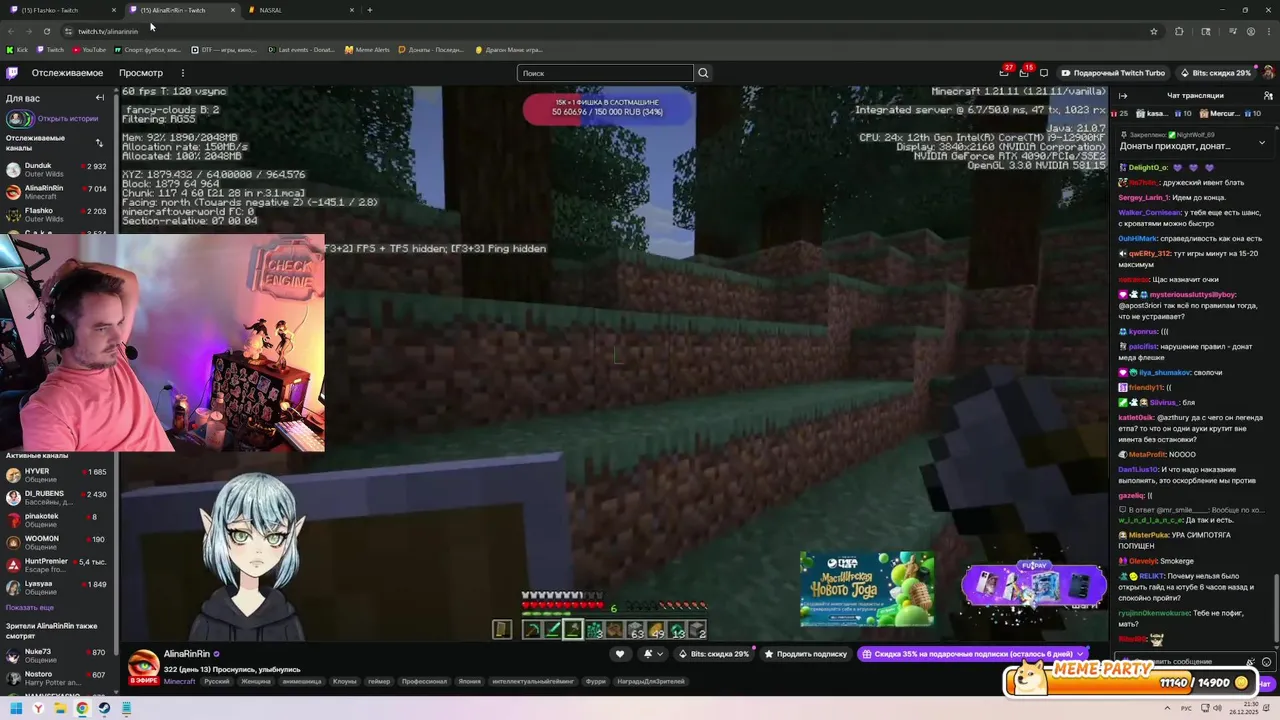Open the 'Last events - Donat...' bookmark
This screenshot has width=1280, height=720.
click(301, 49)
